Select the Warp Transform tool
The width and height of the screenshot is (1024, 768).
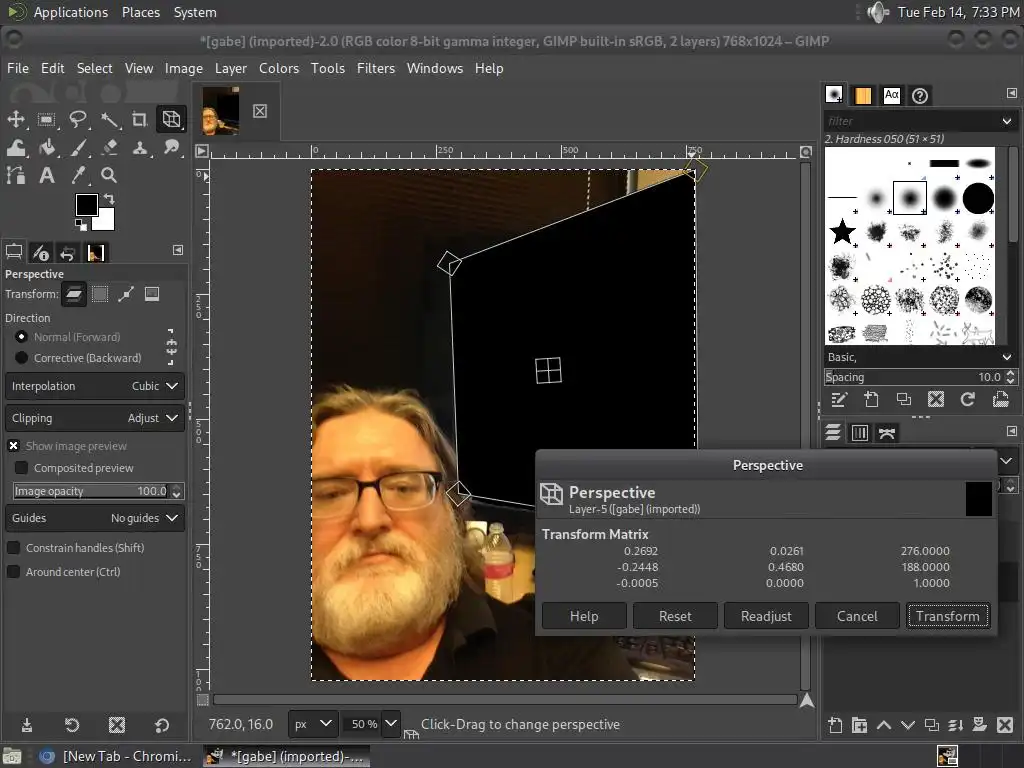[x=16, y=148]
